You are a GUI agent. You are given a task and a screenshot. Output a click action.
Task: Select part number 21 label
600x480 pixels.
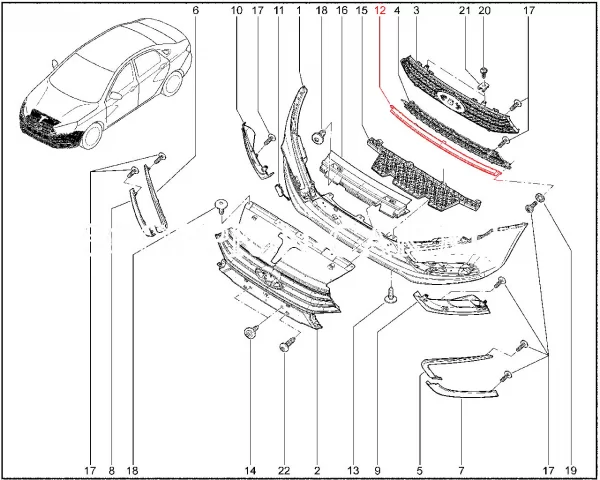(463, 10)
